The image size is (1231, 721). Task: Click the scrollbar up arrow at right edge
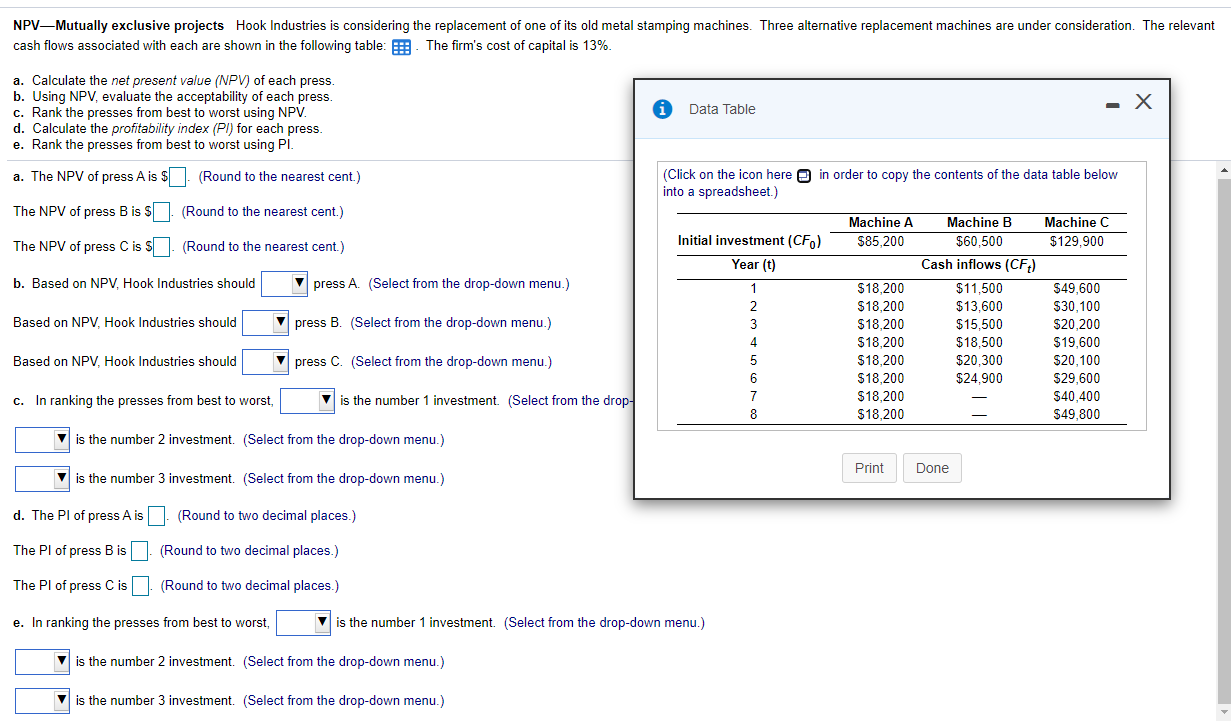1224,169
